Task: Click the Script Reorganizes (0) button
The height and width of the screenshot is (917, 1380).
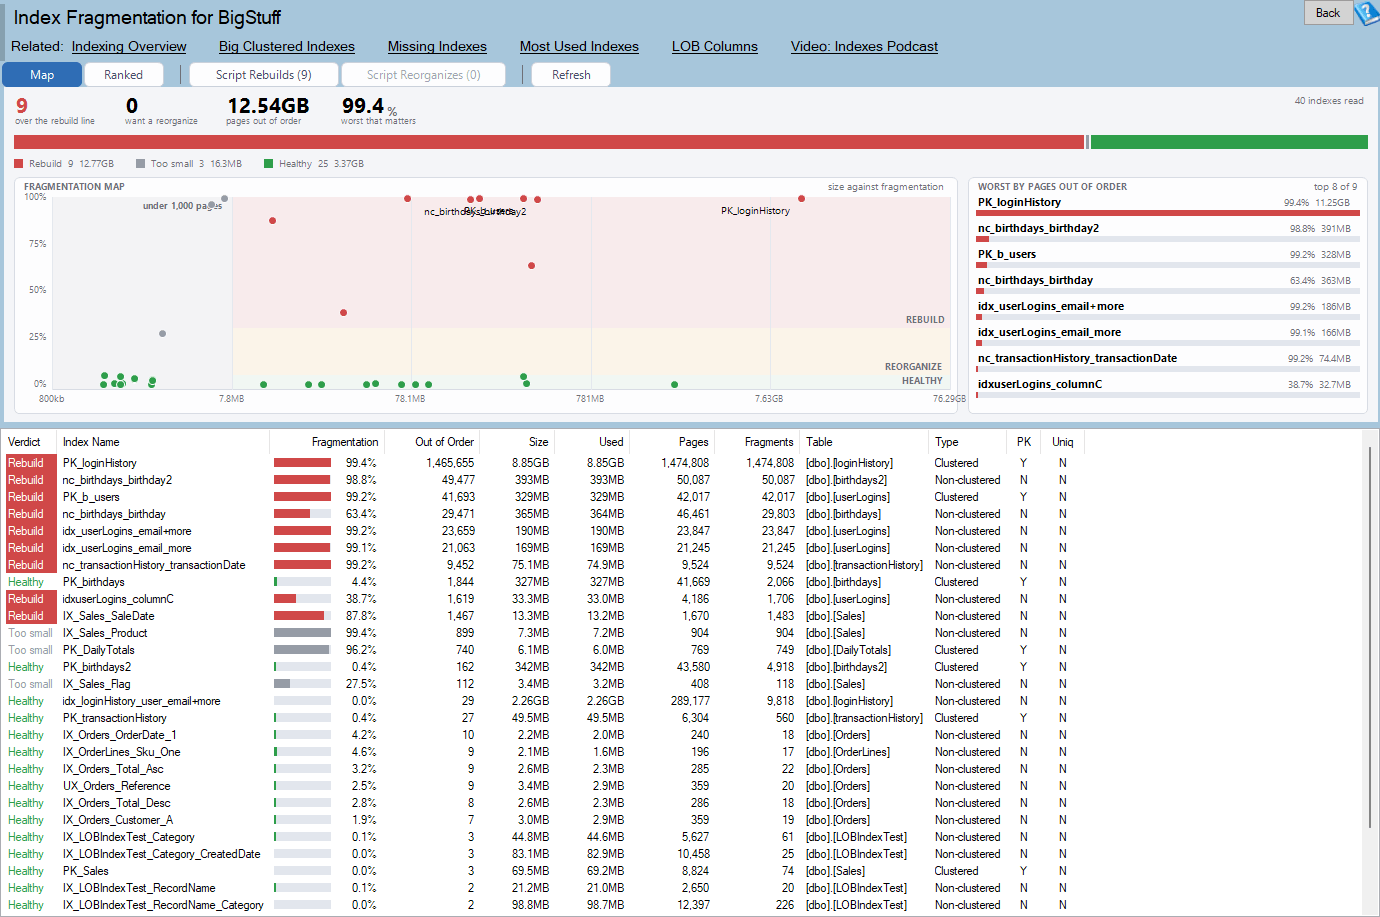Action: pyautogui.click(x=423, y=75)
